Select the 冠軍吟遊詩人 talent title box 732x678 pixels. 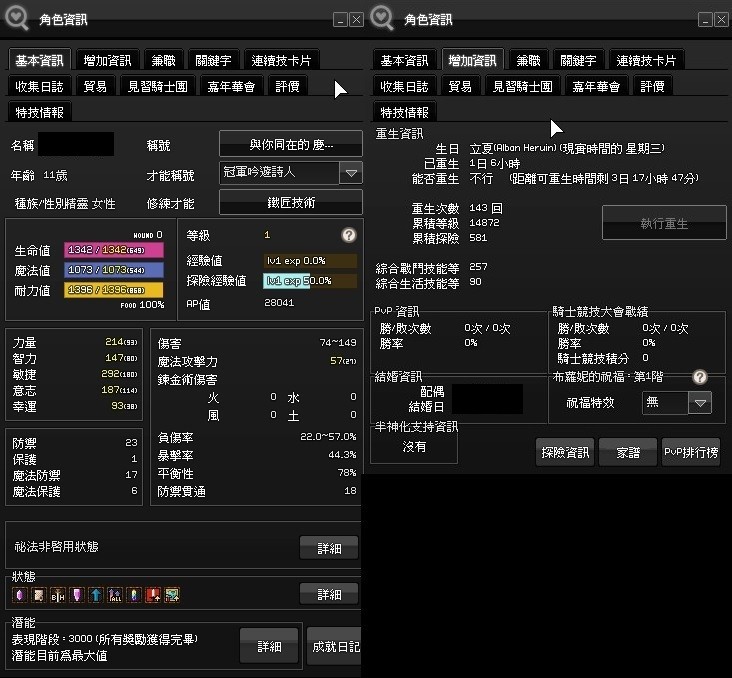(x=279, y=173)
